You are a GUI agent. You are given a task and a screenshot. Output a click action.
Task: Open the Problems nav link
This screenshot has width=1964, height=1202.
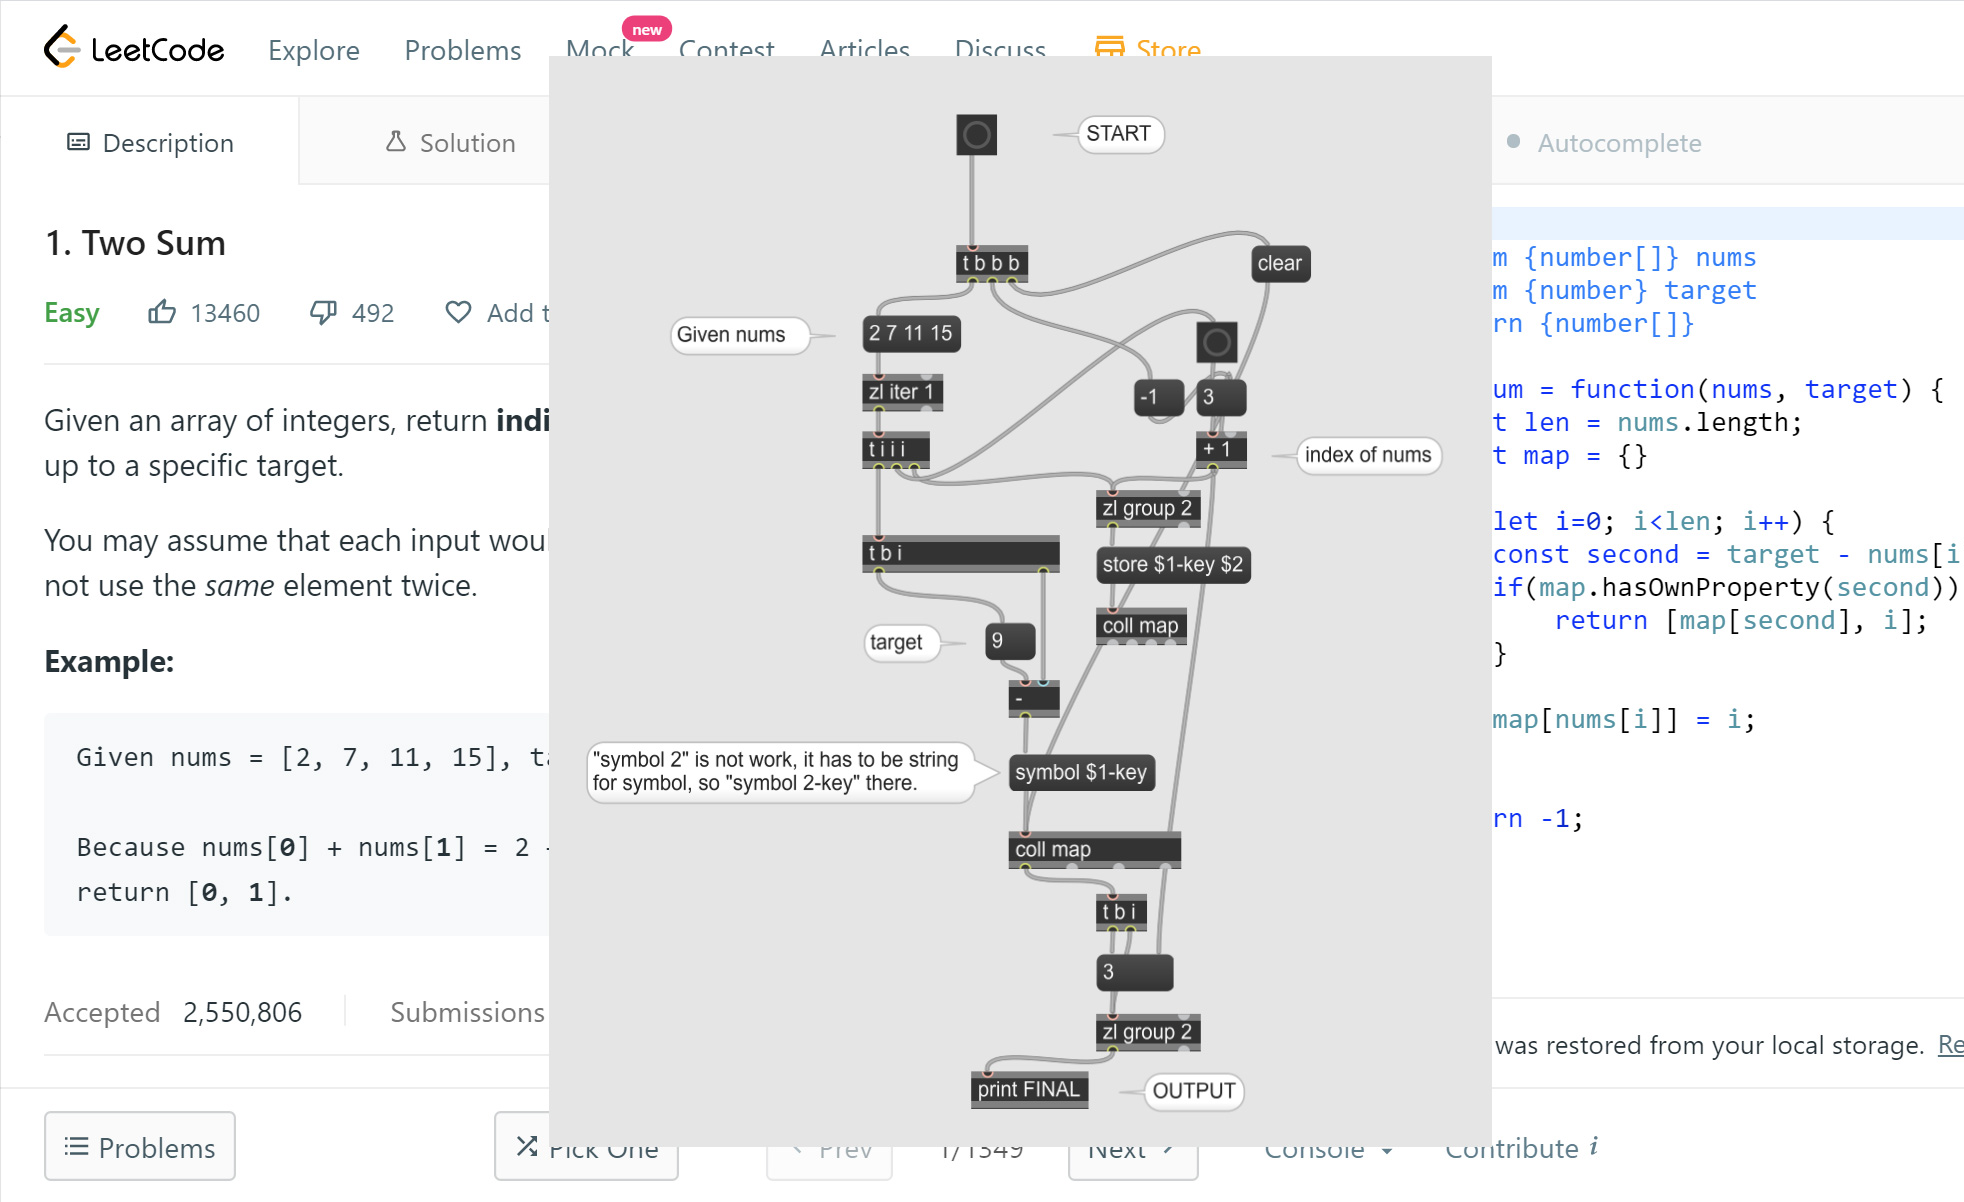point(463,50)
